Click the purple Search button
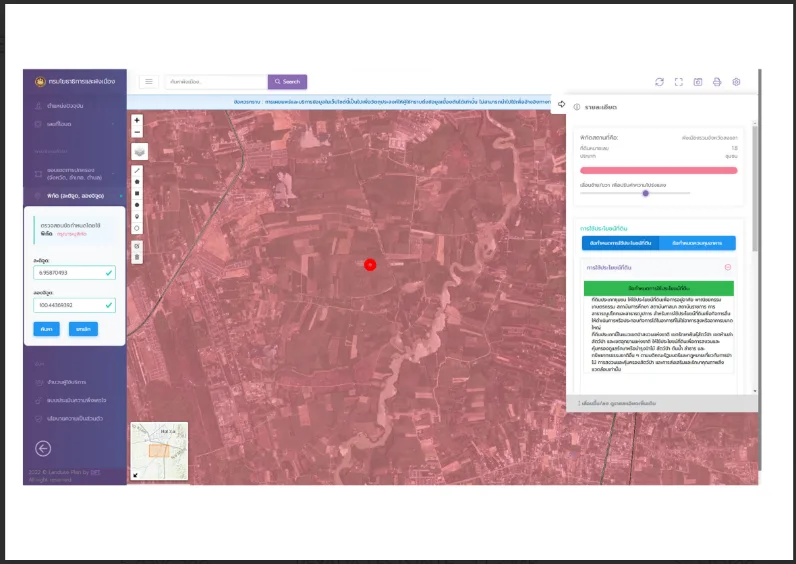Screen dimensions: 796x564 pos(287,82)
